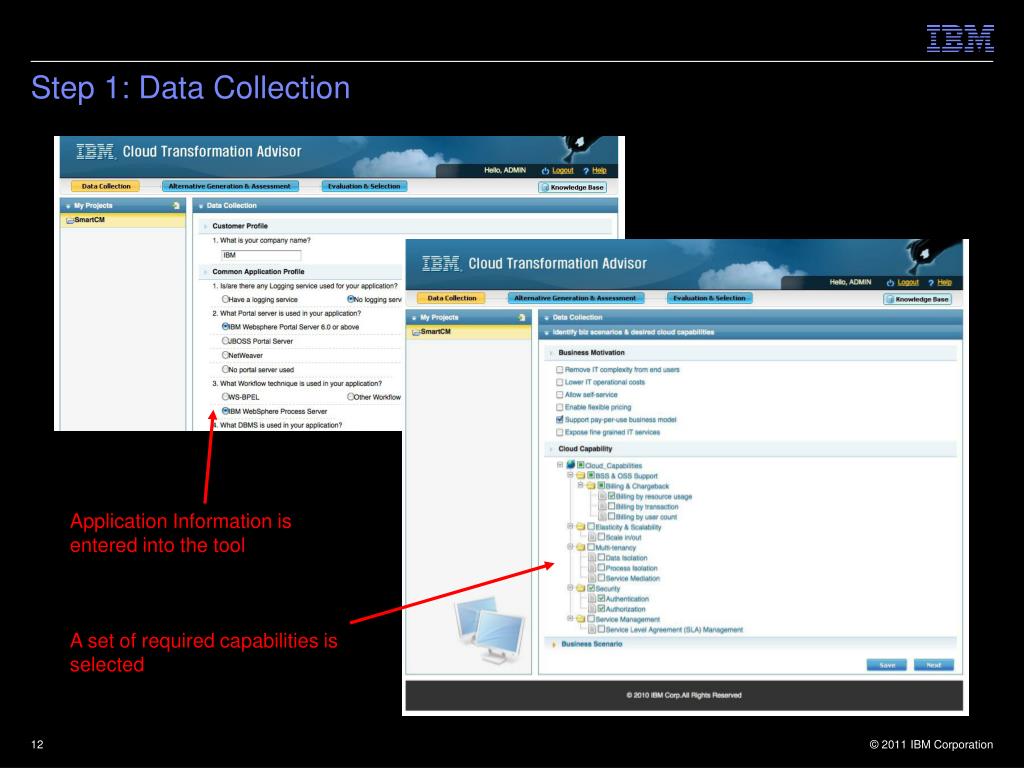Collapse Elasticity & Scalability tree node
1024x768 pixels.
(570, 526)
